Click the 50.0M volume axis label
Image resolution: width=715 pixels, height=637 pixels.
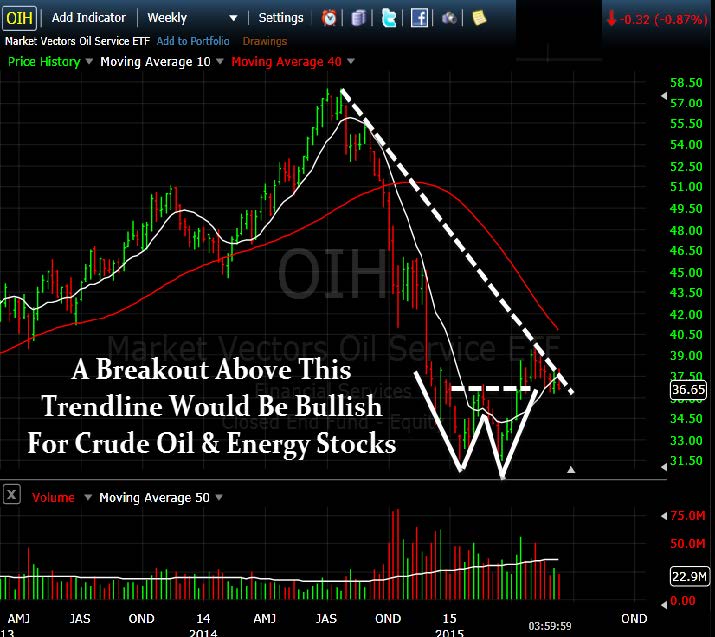click(688, 543)
